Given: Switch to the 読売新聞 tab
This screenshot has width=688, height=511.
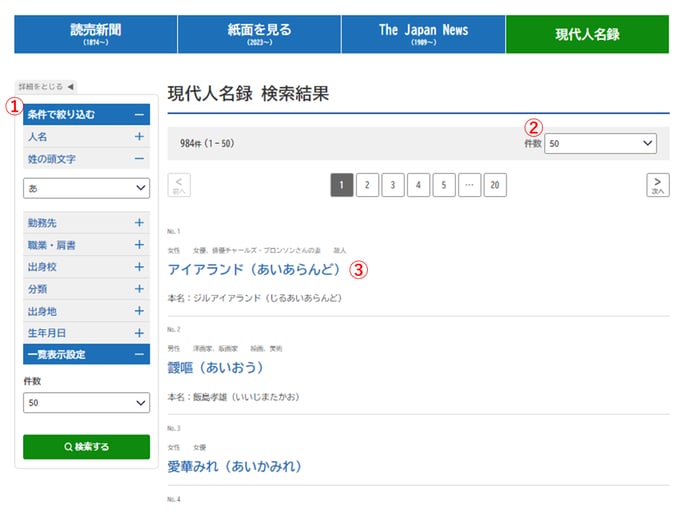Looking at the screenshot, I should pos(95,34).
